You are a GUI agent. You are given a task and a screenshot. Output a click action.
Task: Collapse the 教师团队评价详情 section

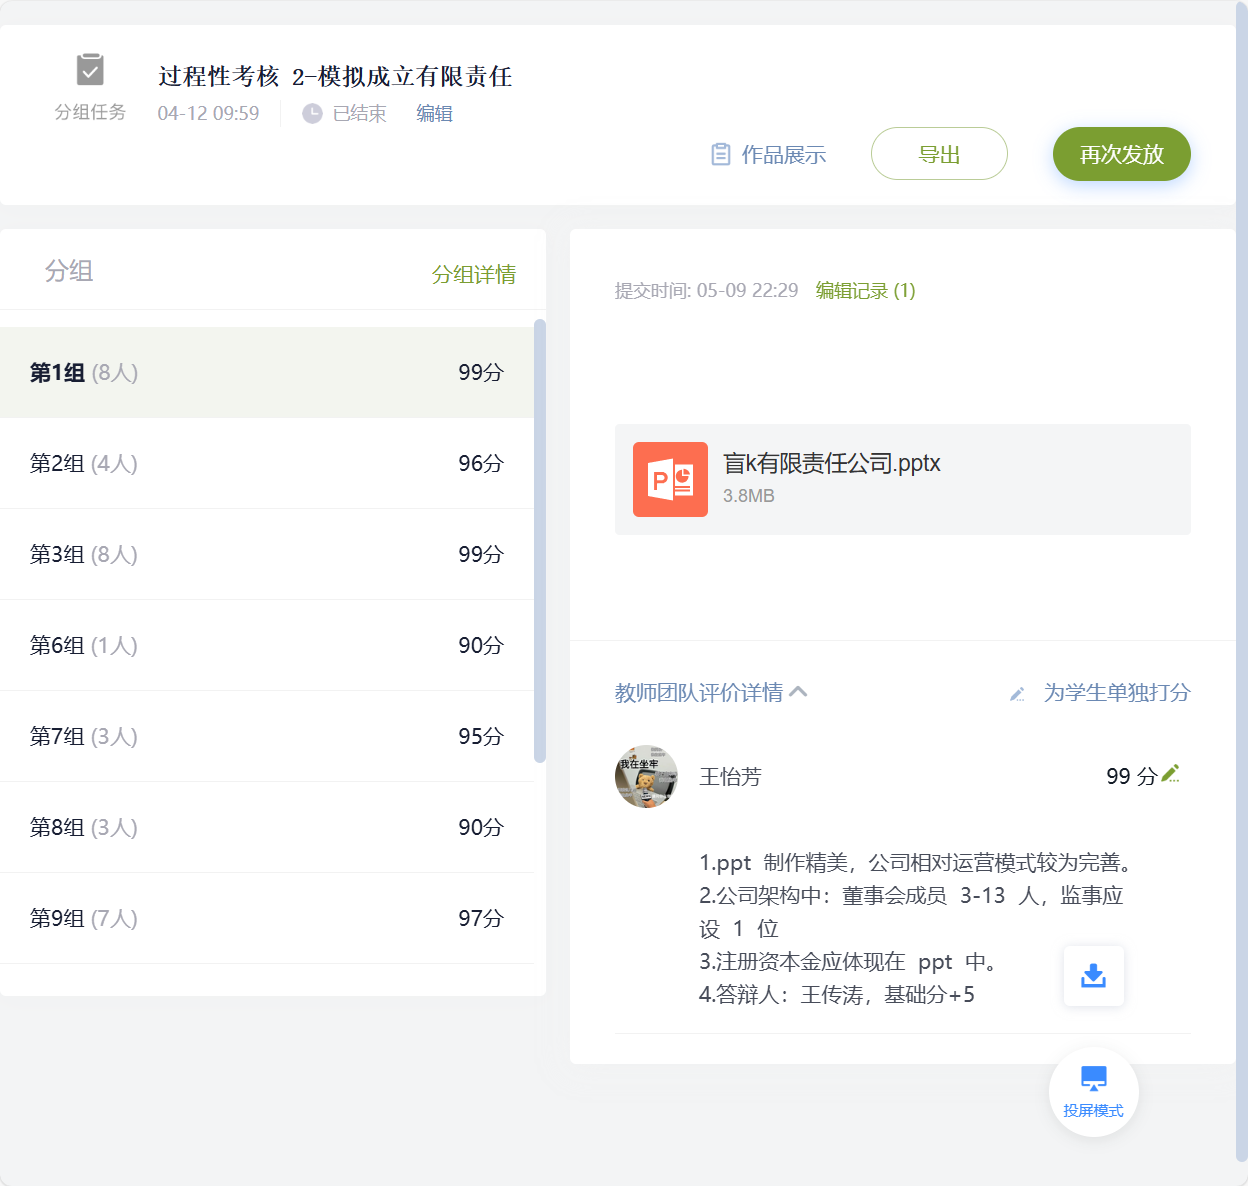coord(798,691)
